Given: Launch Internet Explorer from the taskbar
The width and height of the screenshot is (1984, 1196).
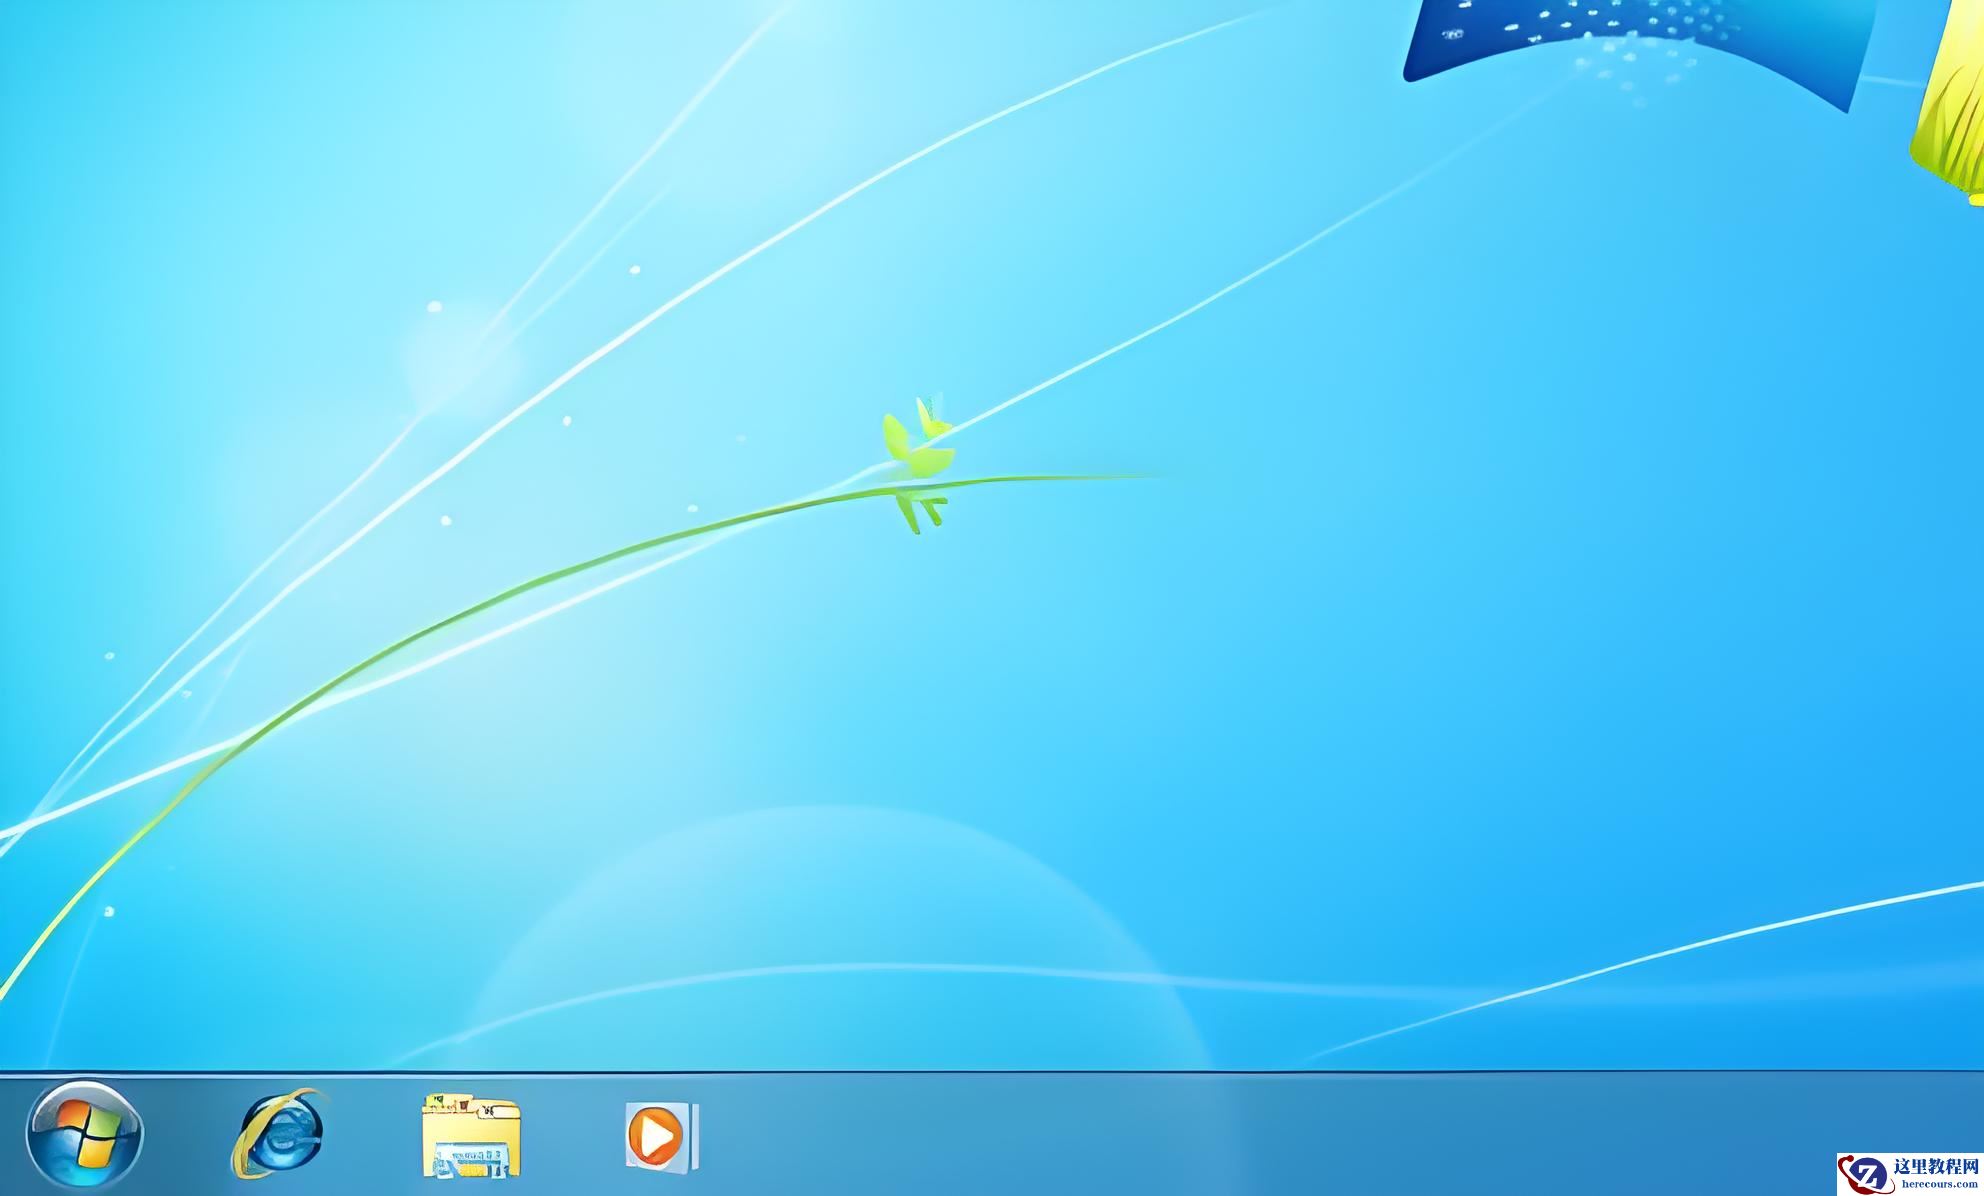Looking at the screenshot, I should (279, 1134).
